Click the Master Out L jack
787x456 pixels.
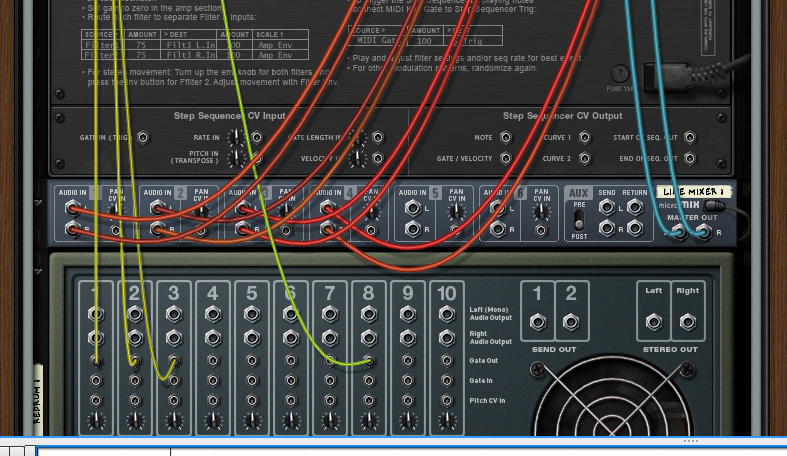pyautogui.click(x=679, y=231)
